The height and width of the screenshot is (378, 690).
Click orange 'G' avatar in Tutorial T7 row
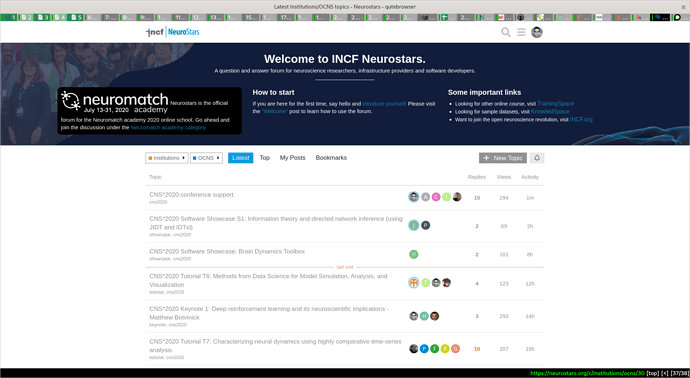455,349
